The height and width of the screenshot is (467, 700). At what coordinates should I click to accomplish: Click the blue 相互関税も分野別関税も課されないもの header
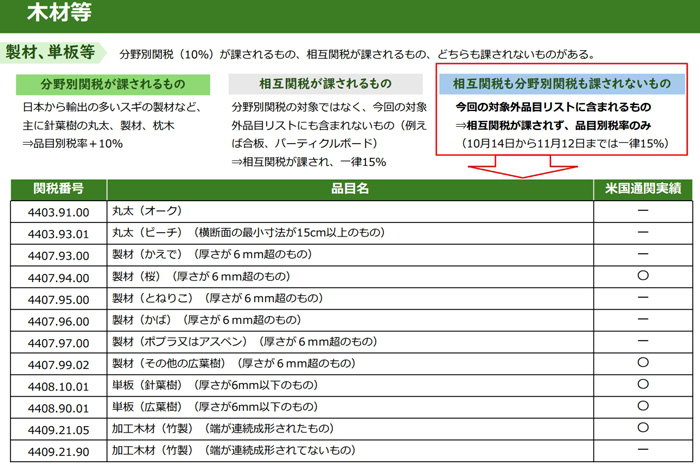(x=561, y=84)
